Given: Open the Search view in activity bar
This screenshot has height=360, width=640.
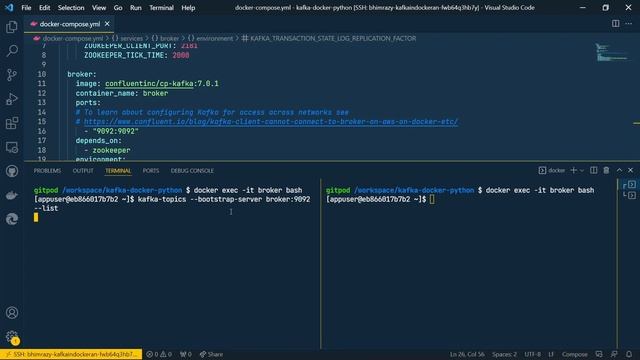Looking at the screenshot, I should click(x=12, y=51).
